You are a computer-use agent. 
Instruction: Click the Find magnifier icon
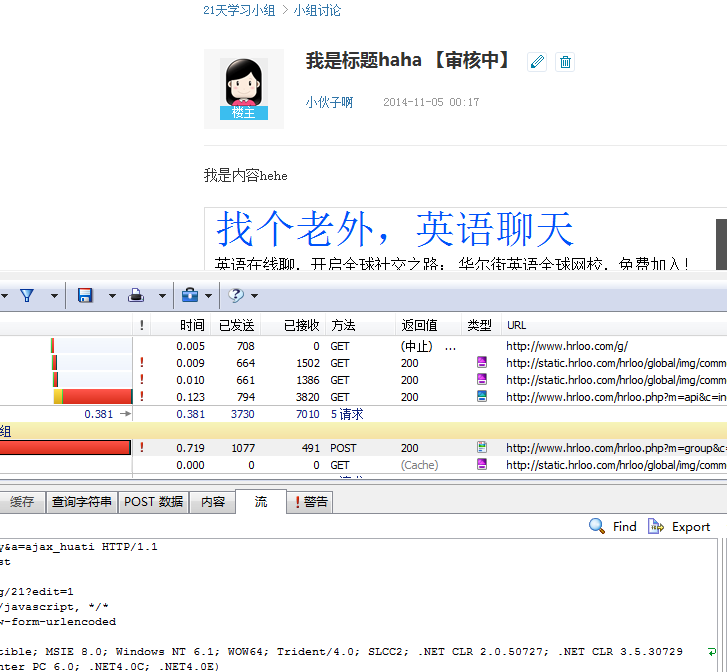pyautogui.click(x=596, y=526)
